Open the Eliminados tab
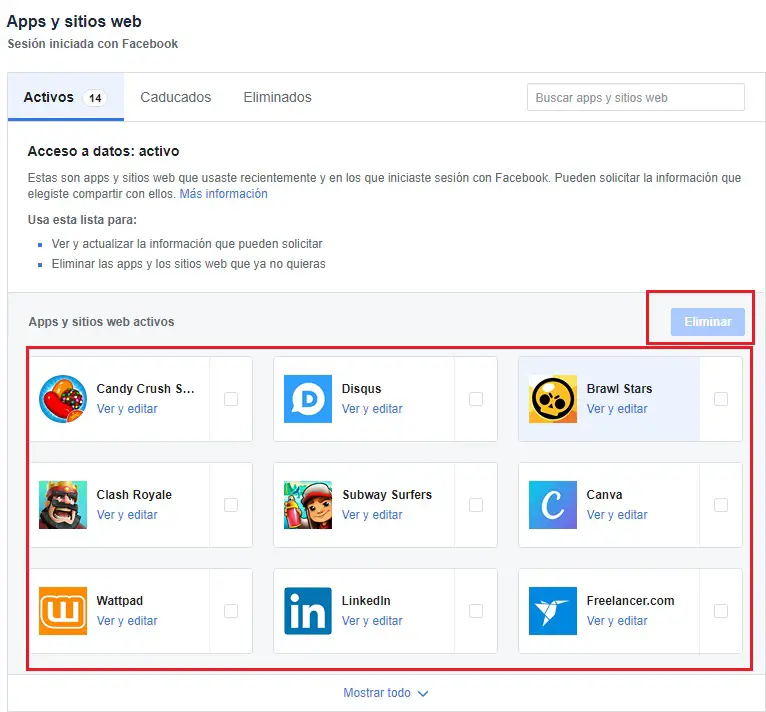Screen dimensions: 766x712 click(277, 97)
